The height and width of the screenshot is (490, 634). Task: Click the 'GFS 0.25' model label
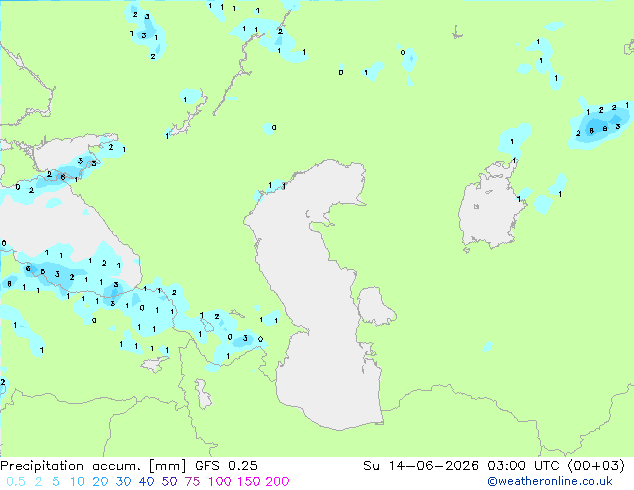226,466
